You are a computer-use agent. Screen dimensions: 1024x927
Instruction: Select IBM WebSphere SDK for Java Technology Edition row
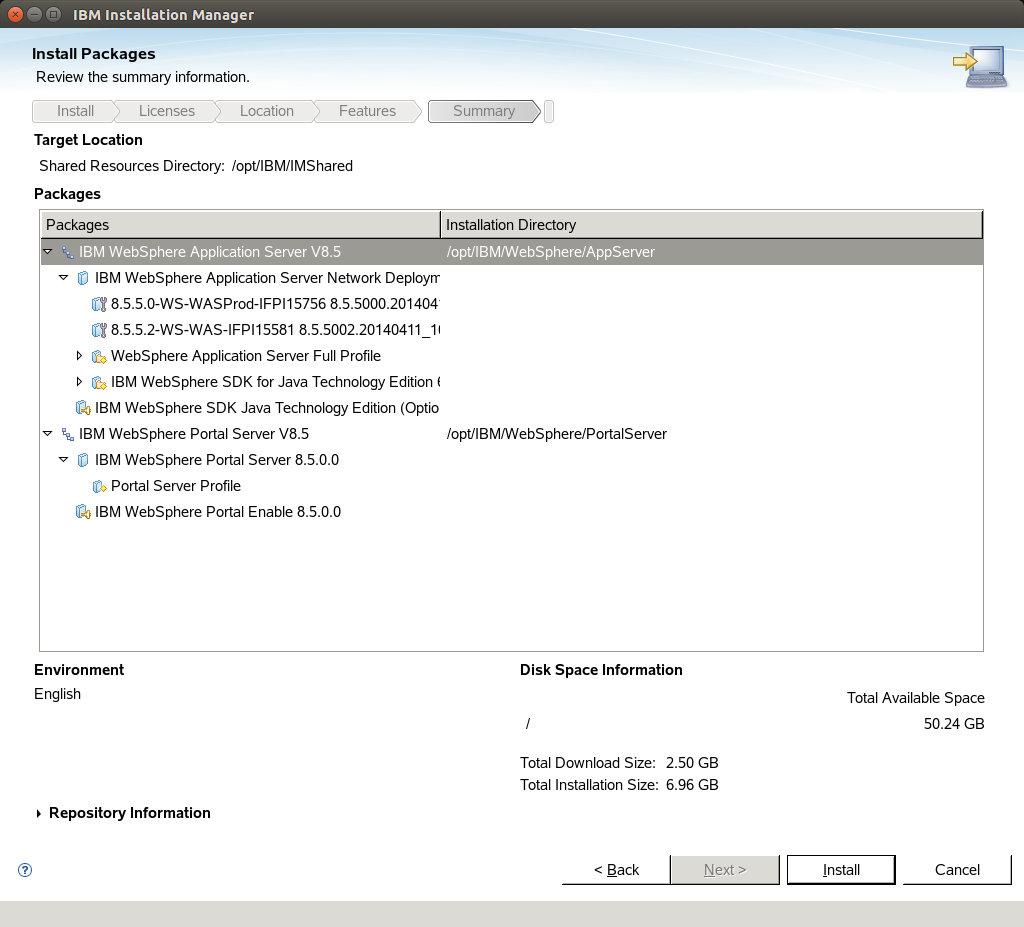[512, 382]
